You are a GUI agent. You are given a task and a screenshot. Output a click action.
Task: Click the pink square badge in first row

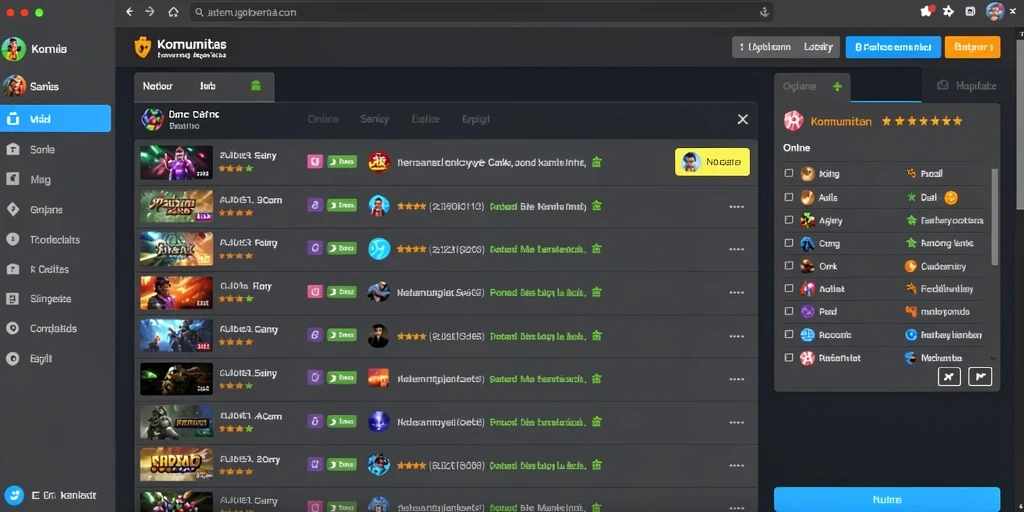pos(315,161)
